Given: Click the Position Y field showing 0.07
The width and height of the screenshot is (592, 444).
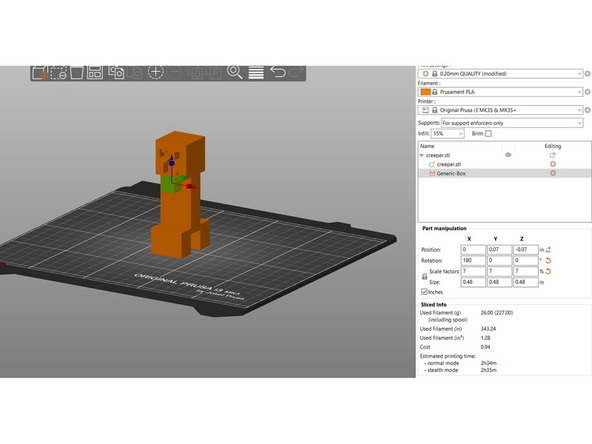Looking at the screenshot, I should click(499, 250).
